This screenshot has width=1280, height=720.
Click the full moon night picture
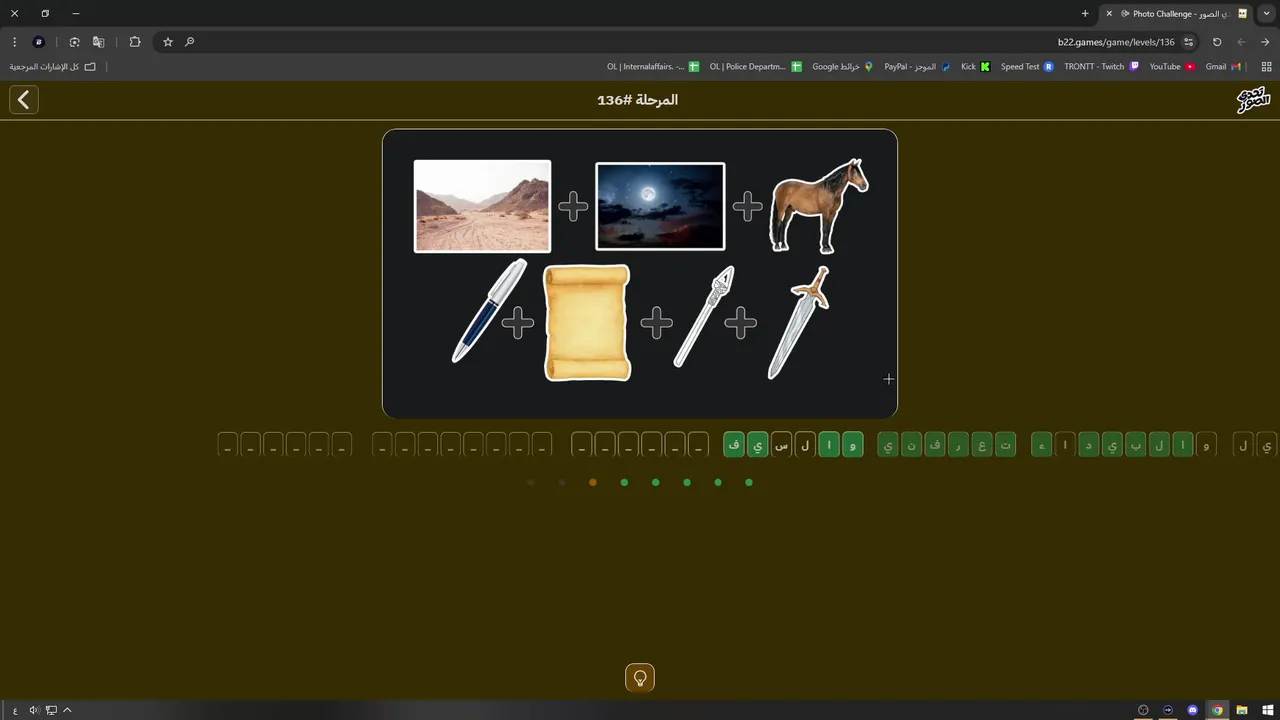(660, 206)
